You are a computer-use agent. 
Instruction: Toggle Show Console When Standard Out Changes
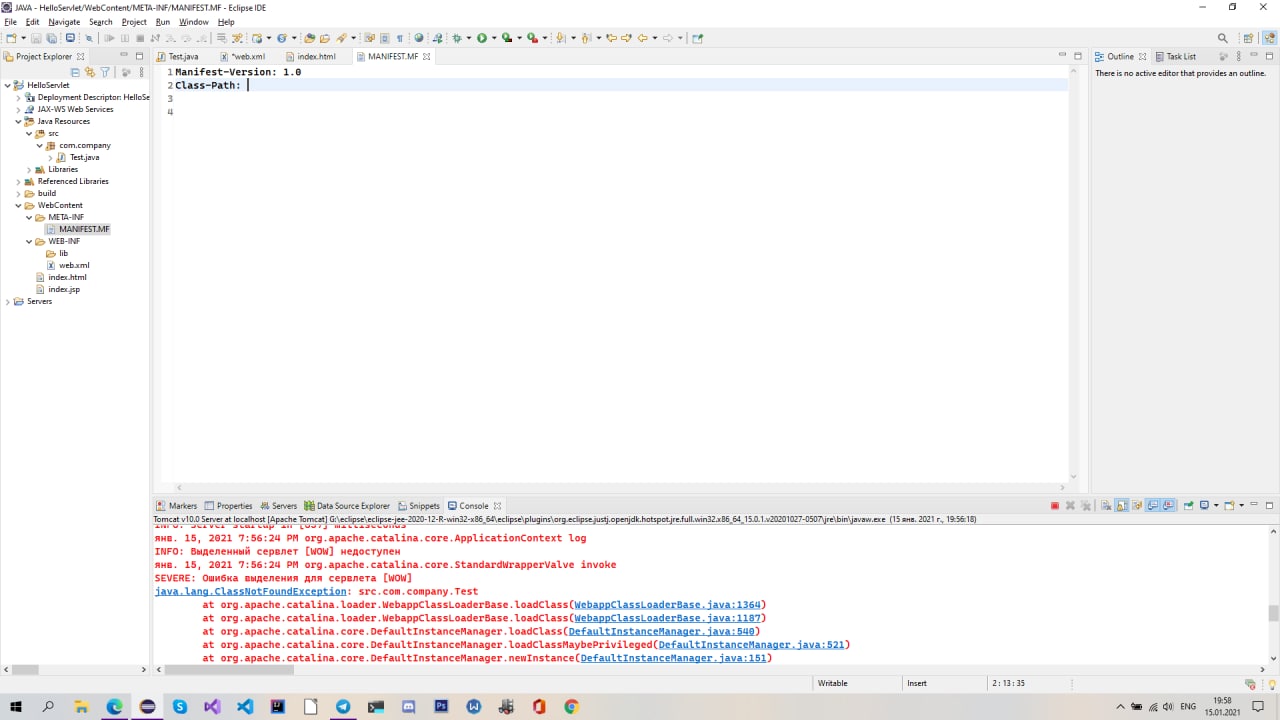pos(1153,506)
